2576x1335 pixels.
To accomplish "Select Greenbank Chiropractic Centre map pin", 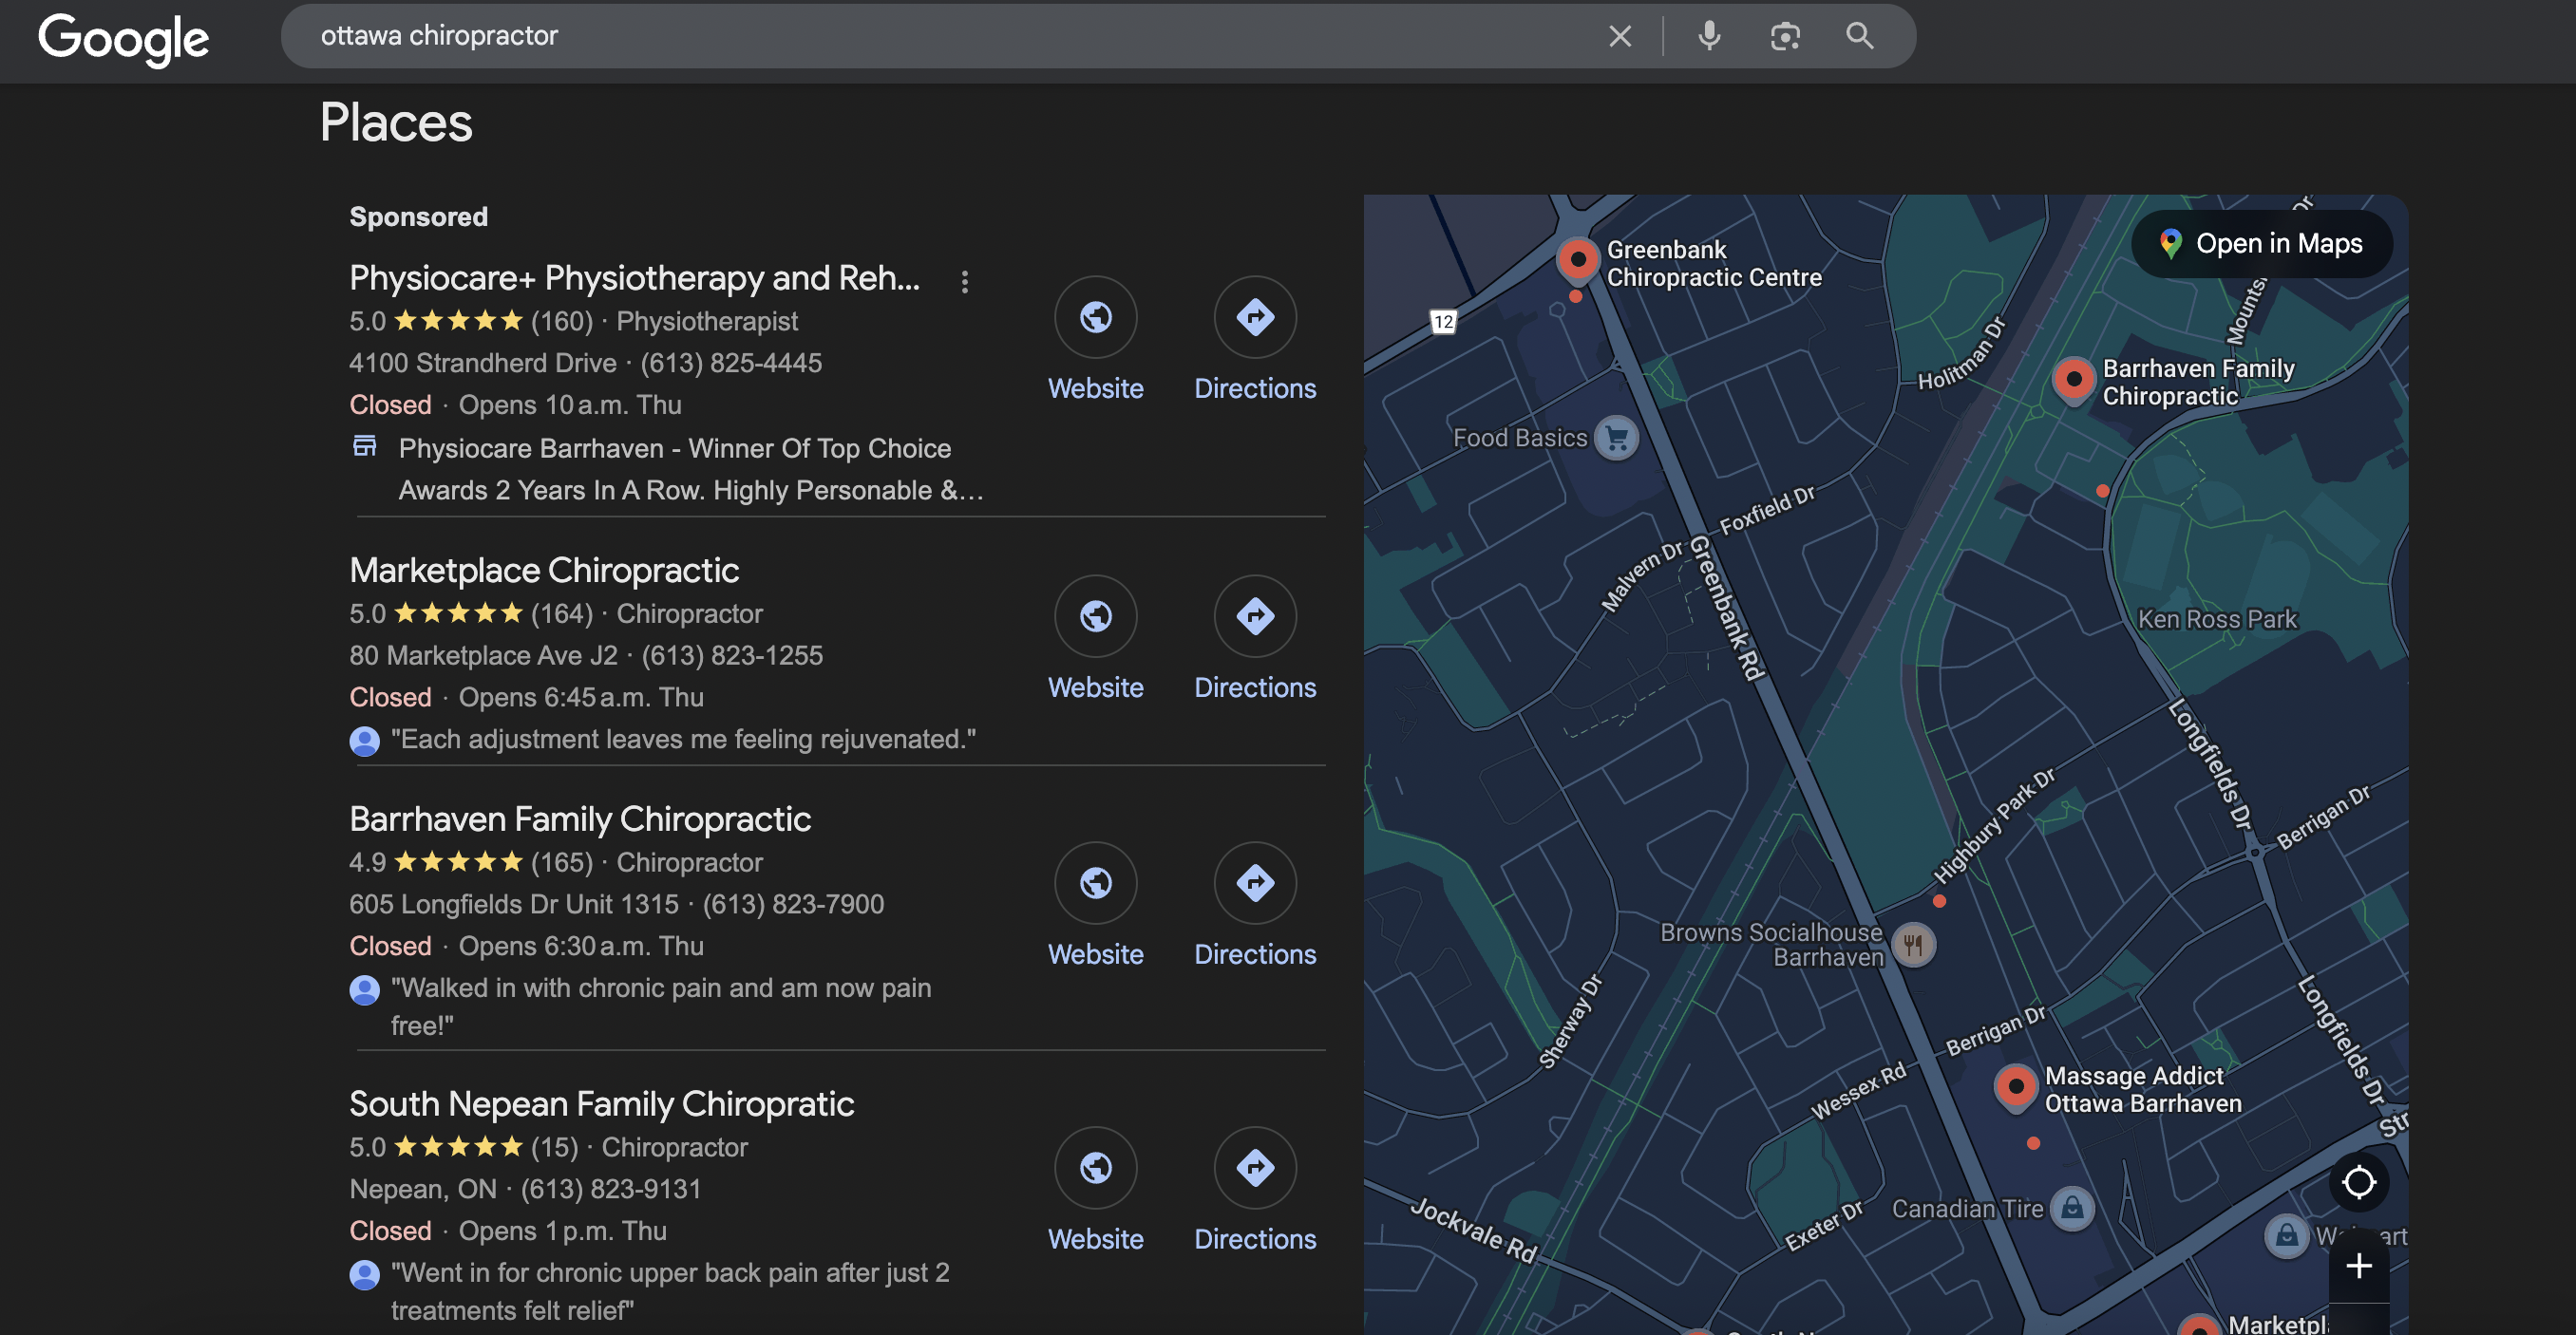I will pos(1577,262).
